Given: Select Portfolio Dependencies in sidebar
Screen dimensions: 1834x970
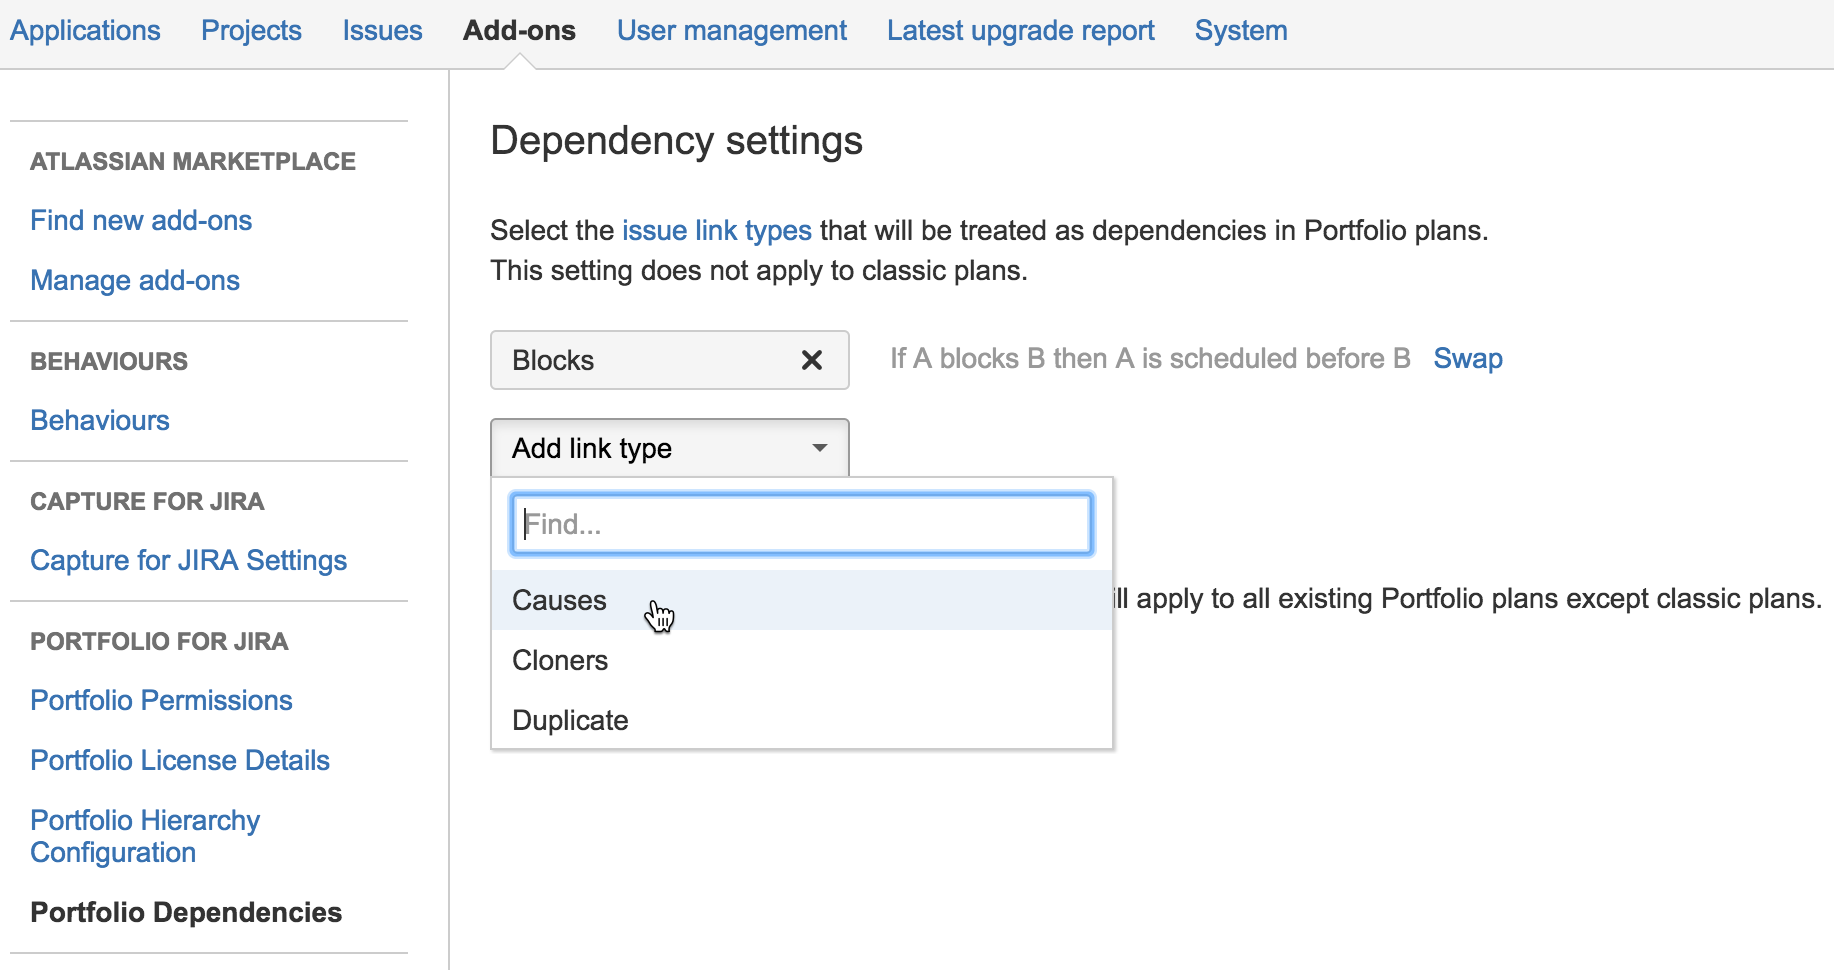Looking at the screenshot, I should (x=186, y=912).
